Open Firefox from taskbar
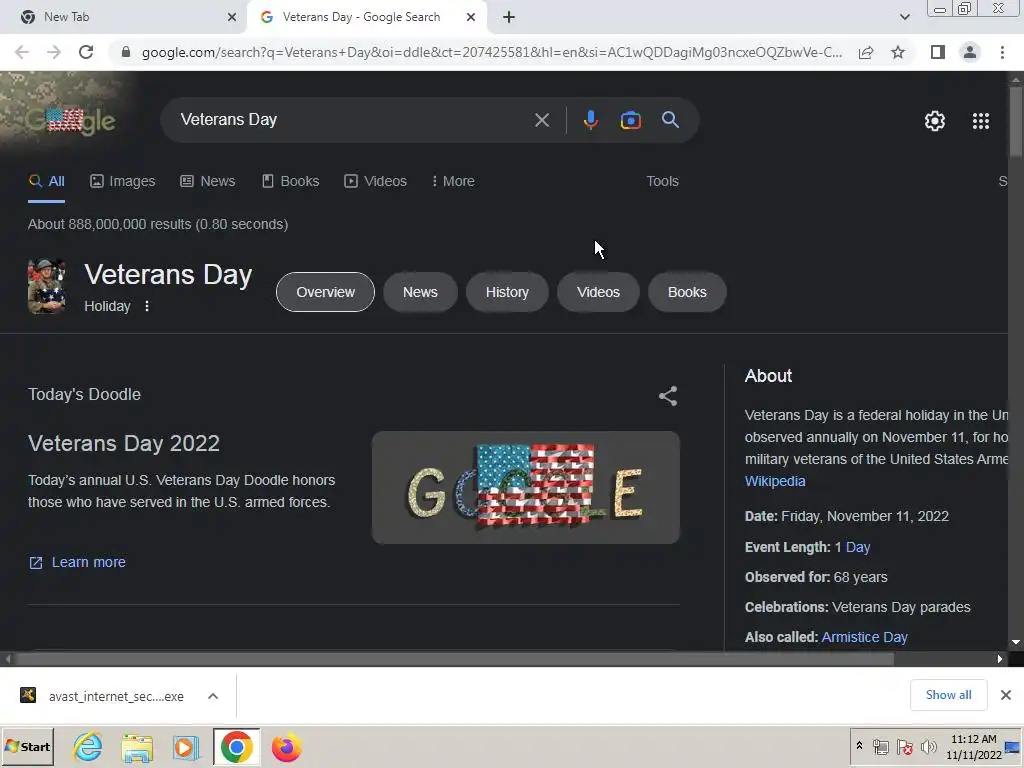This screenshot has width=1024, height=768. coord(286,747)
